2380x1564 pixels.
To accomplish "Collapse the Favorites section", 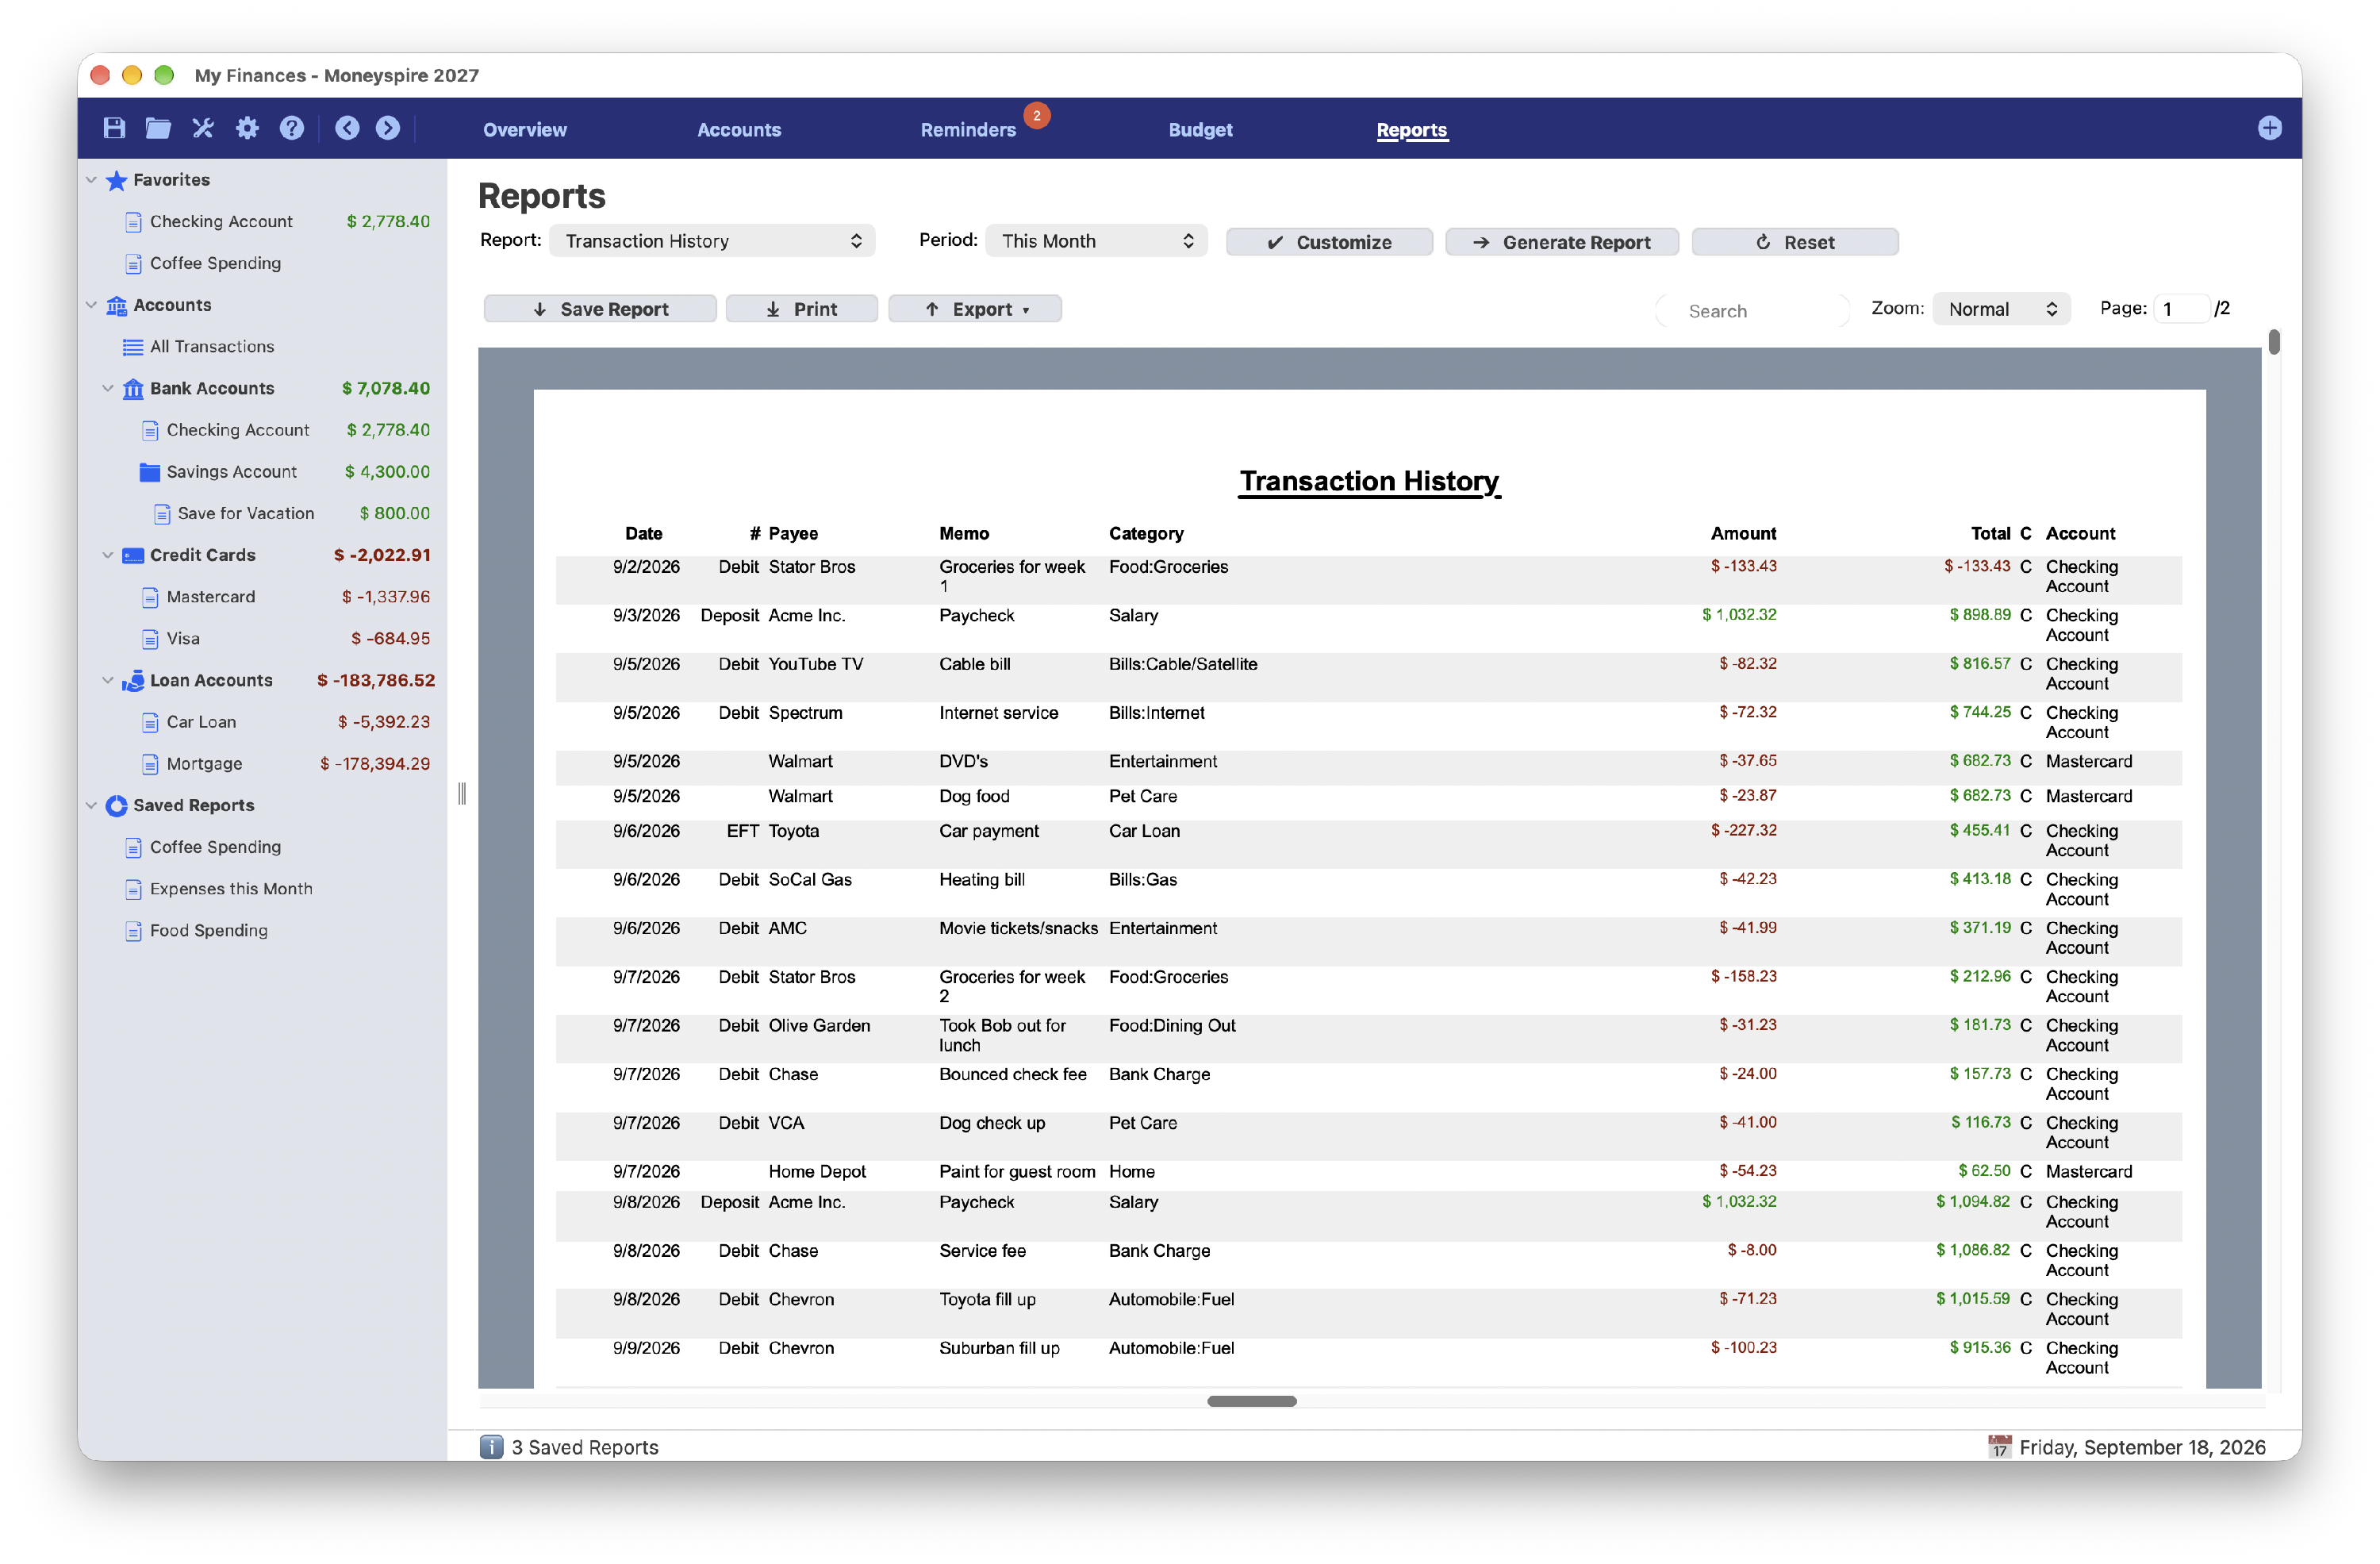I will click(x=91, y=180).
